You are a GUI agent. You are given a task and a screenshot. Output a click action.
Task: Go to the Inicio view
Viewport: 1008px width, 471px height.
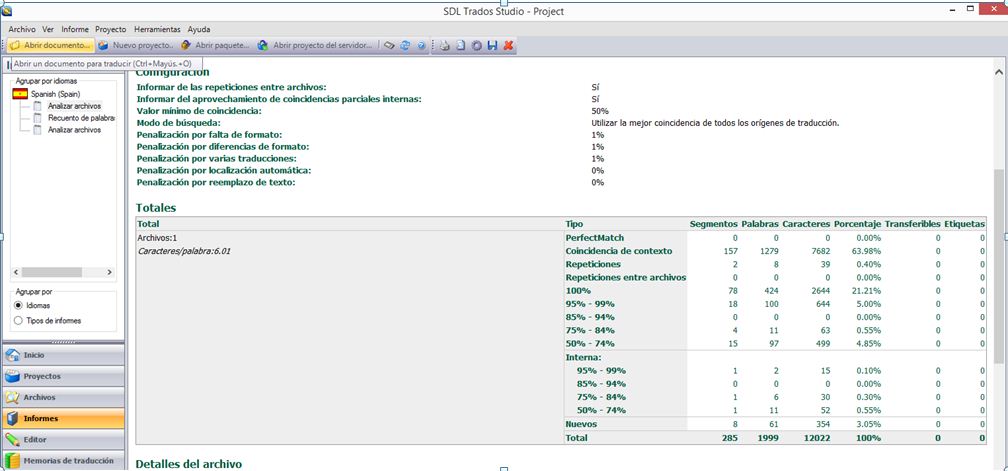tap(63, 355)
